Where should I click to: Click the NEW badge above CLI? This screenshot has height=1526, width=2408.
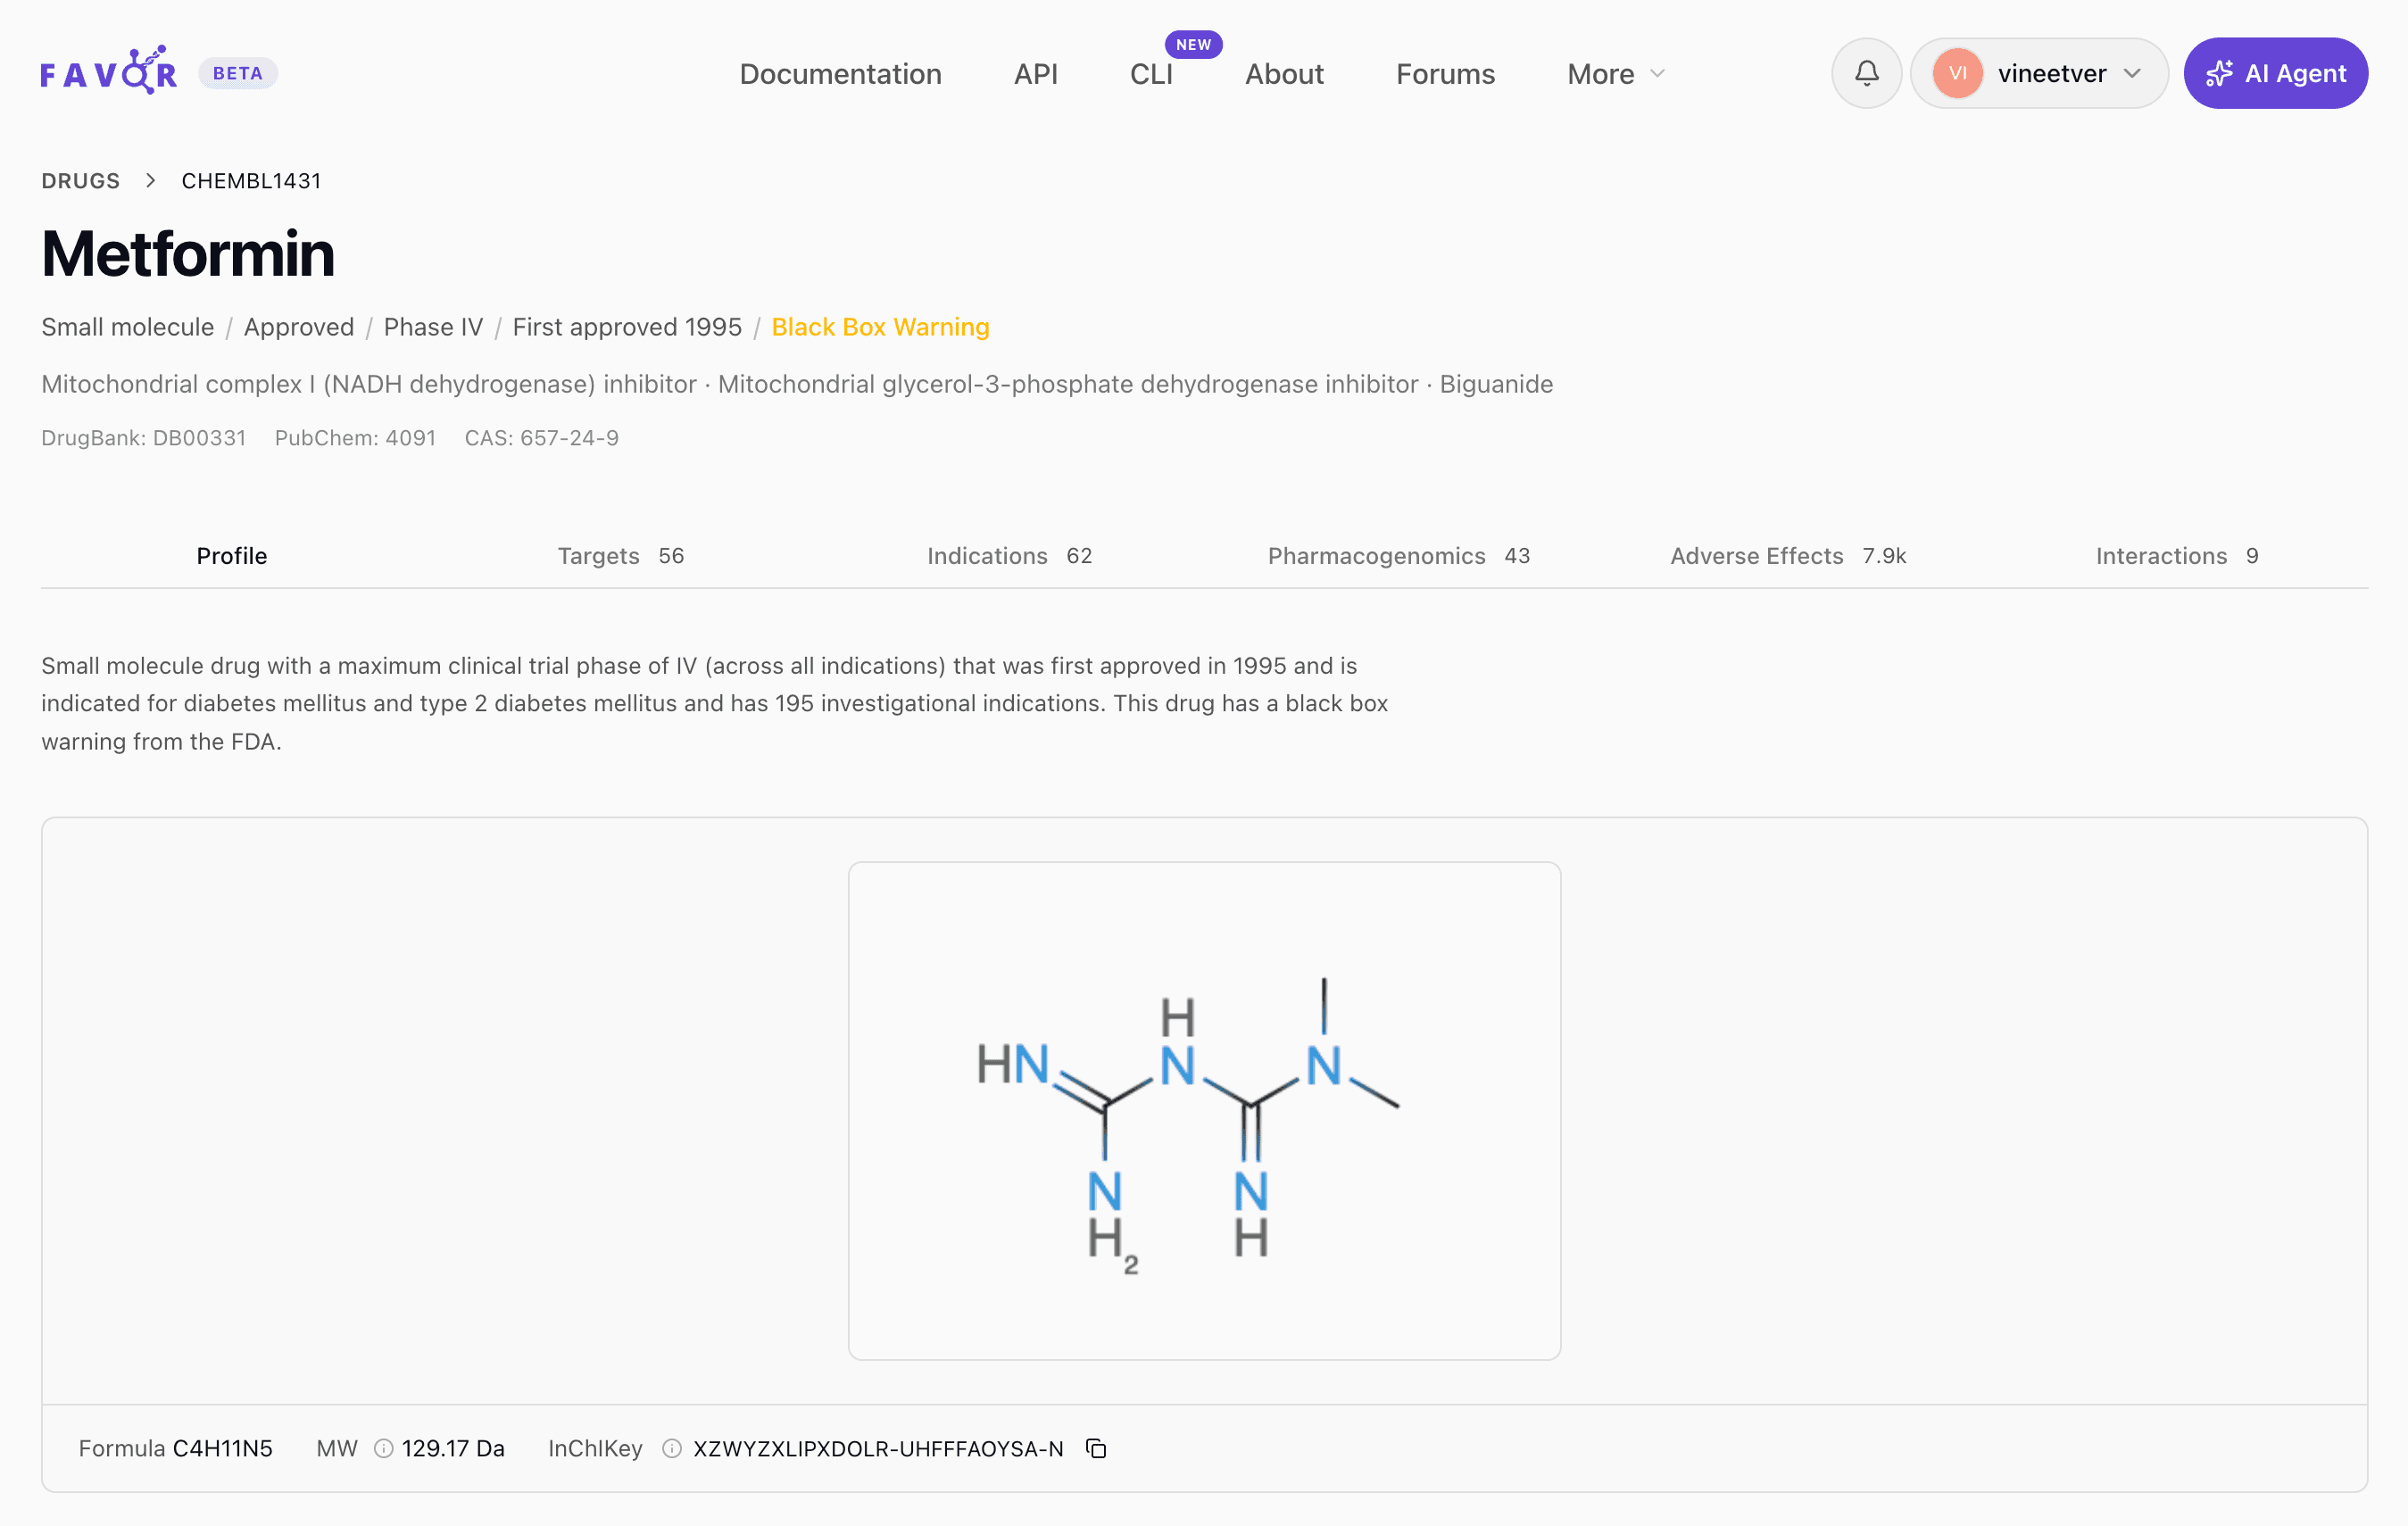pos(1193,45)
